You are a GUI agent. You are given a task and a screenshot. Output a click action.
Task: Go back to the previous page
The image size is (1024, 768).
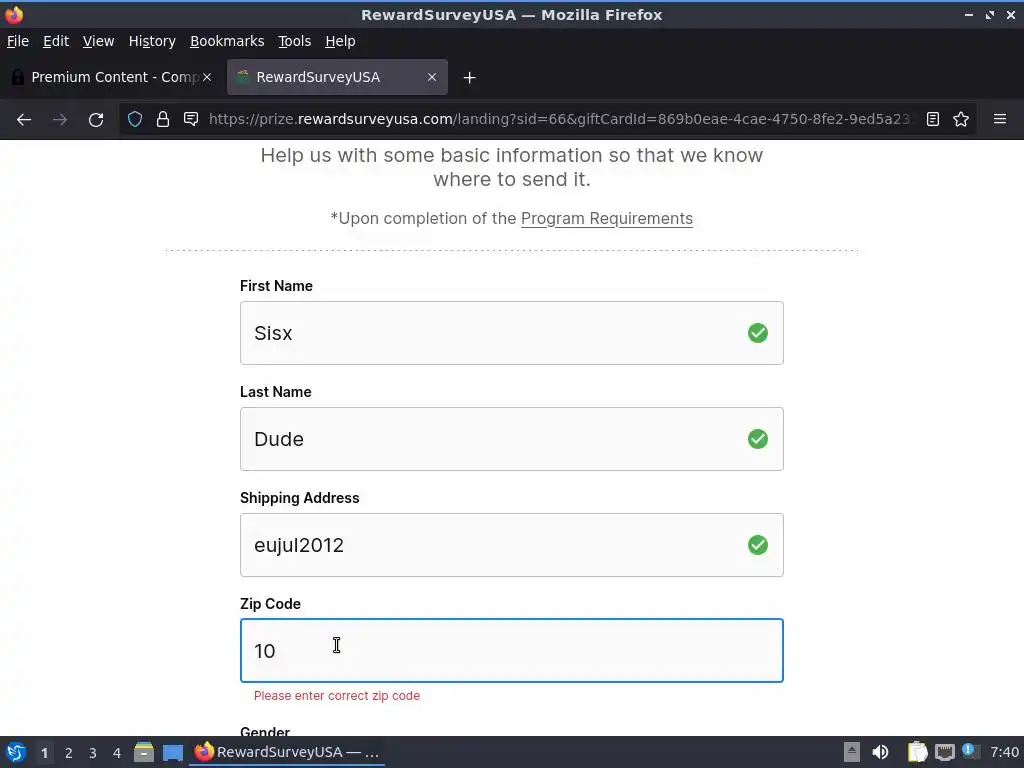point(24,120)
